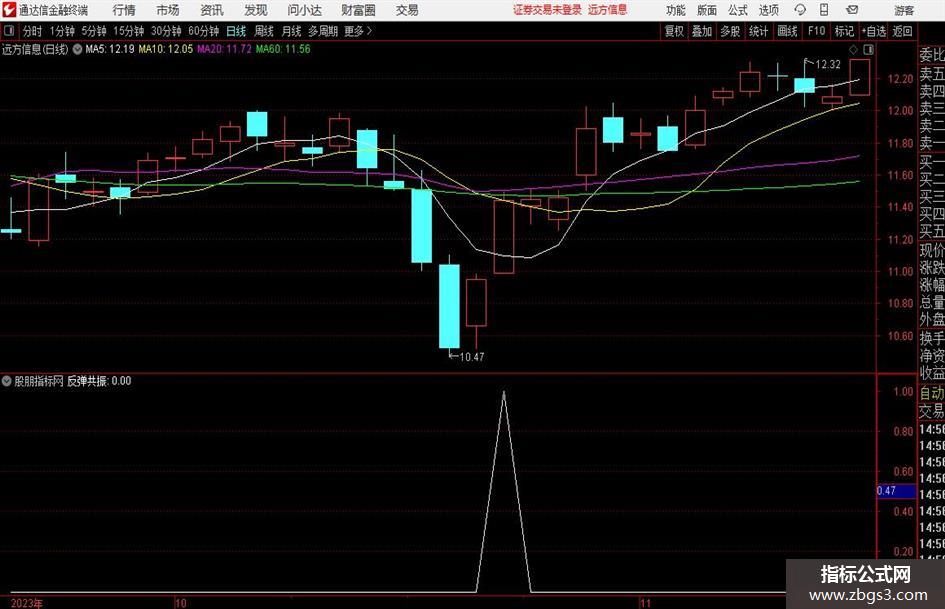Toggle the right side panel icon near price axis
This screenshot has height=609, width=945.
click(868, 49)
